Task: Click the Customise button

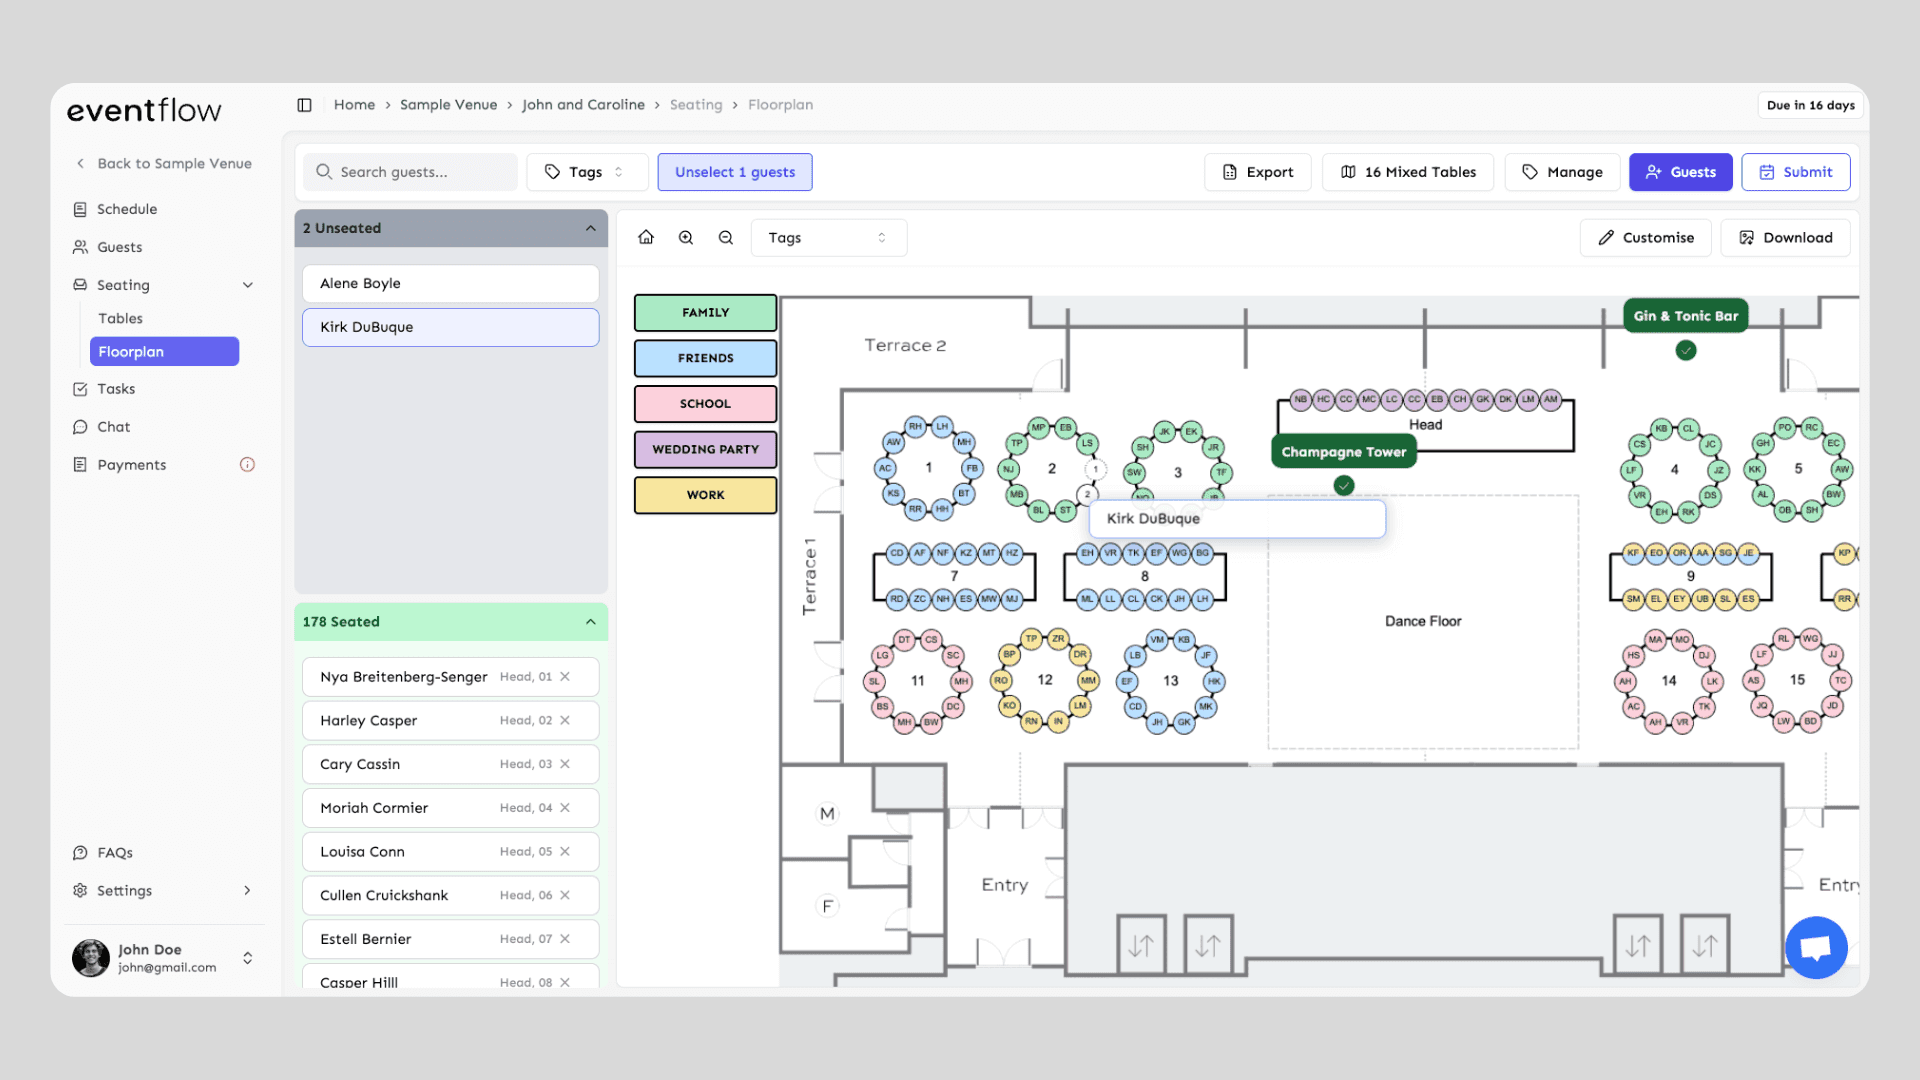Action: [x=1646, y=238]
